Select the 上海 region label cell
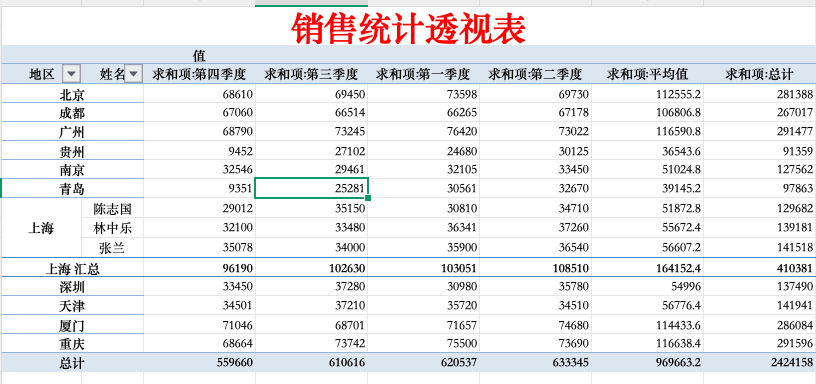 pyautogui.click(x=41, y=228)
